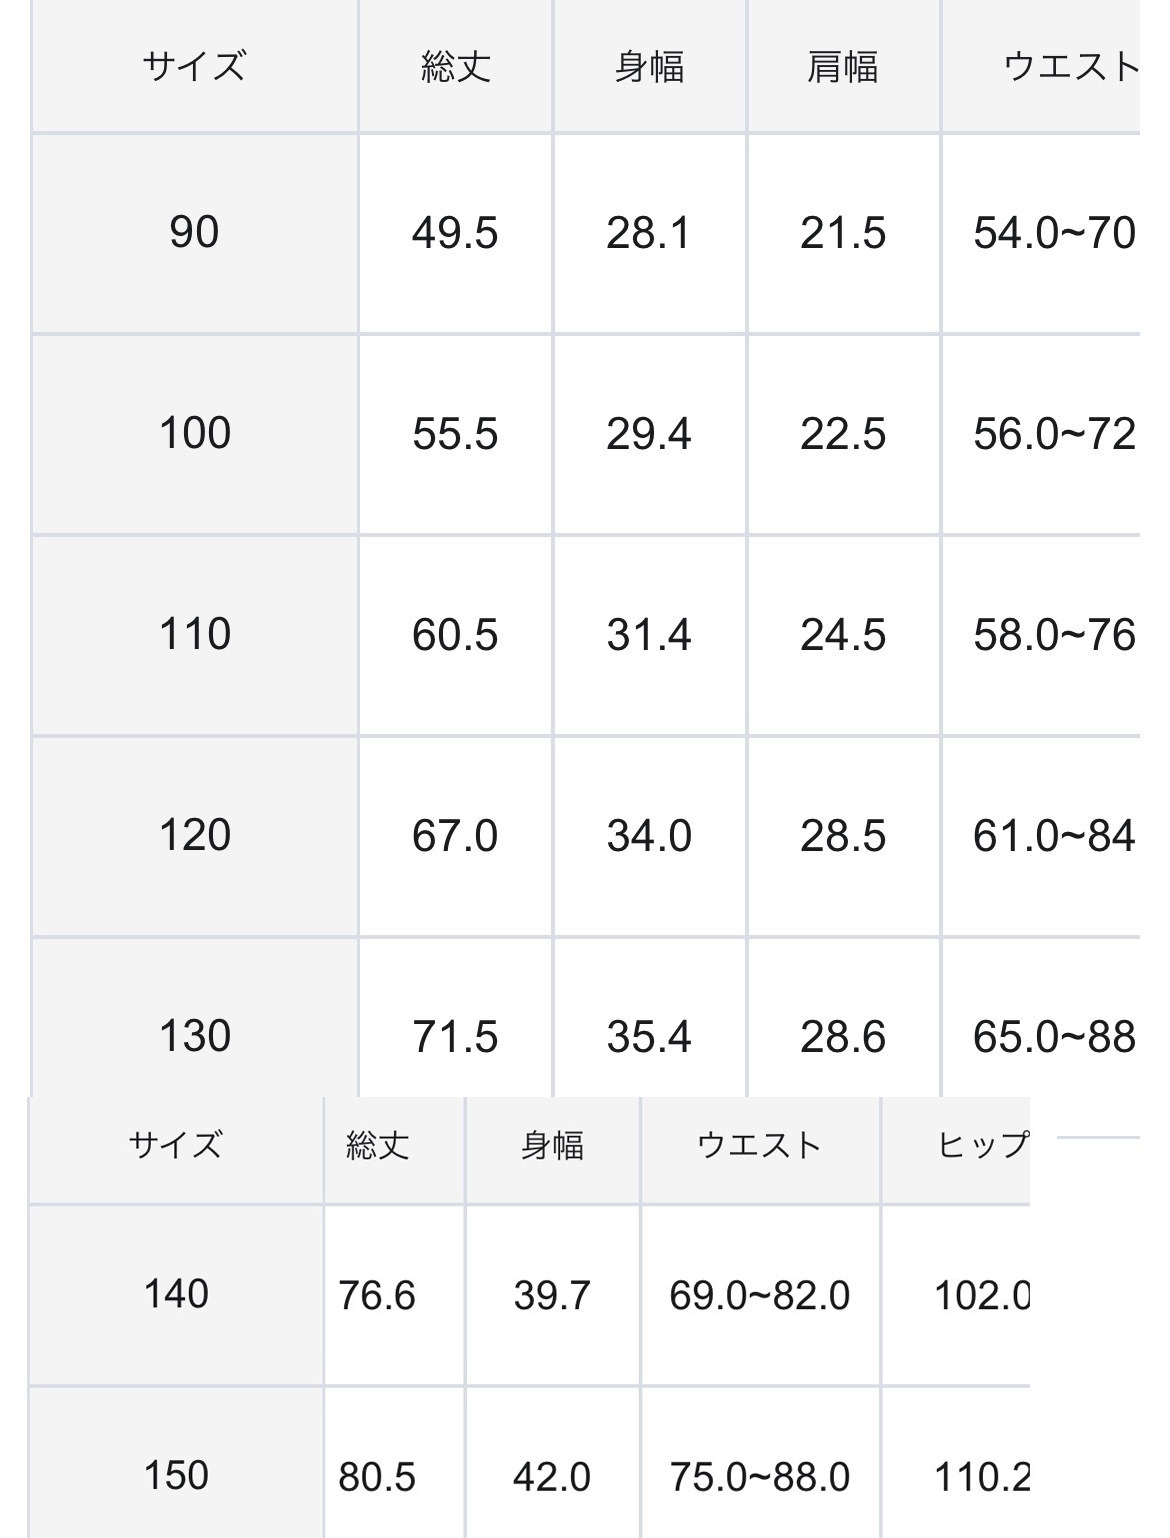
Task: Click the size 120 row label
Action: click(x=194, y=835)
